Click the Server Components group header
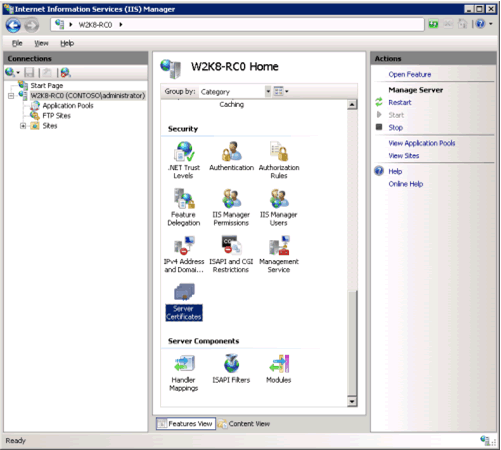This screenshot has width=501, height=450. coord(203,341)
